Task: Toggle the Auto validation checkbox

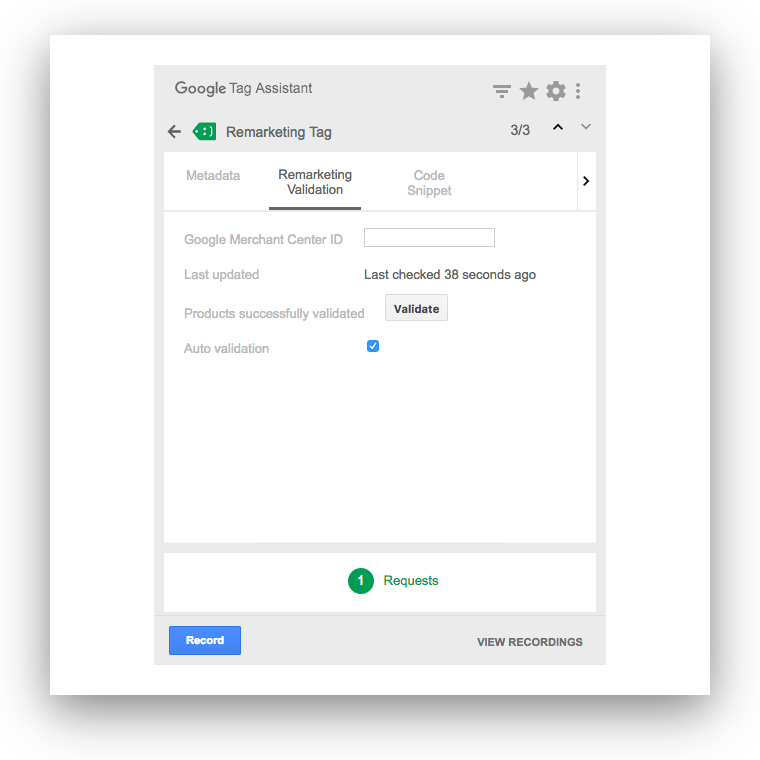Action: tap(373, 346)
